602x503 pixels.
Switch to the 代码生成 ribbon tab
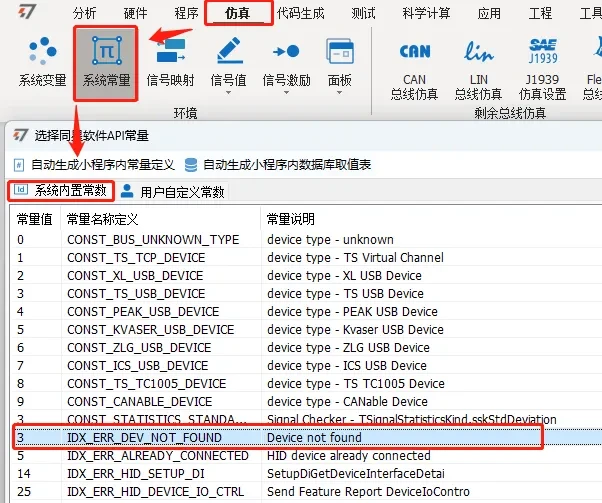(301, 13)
